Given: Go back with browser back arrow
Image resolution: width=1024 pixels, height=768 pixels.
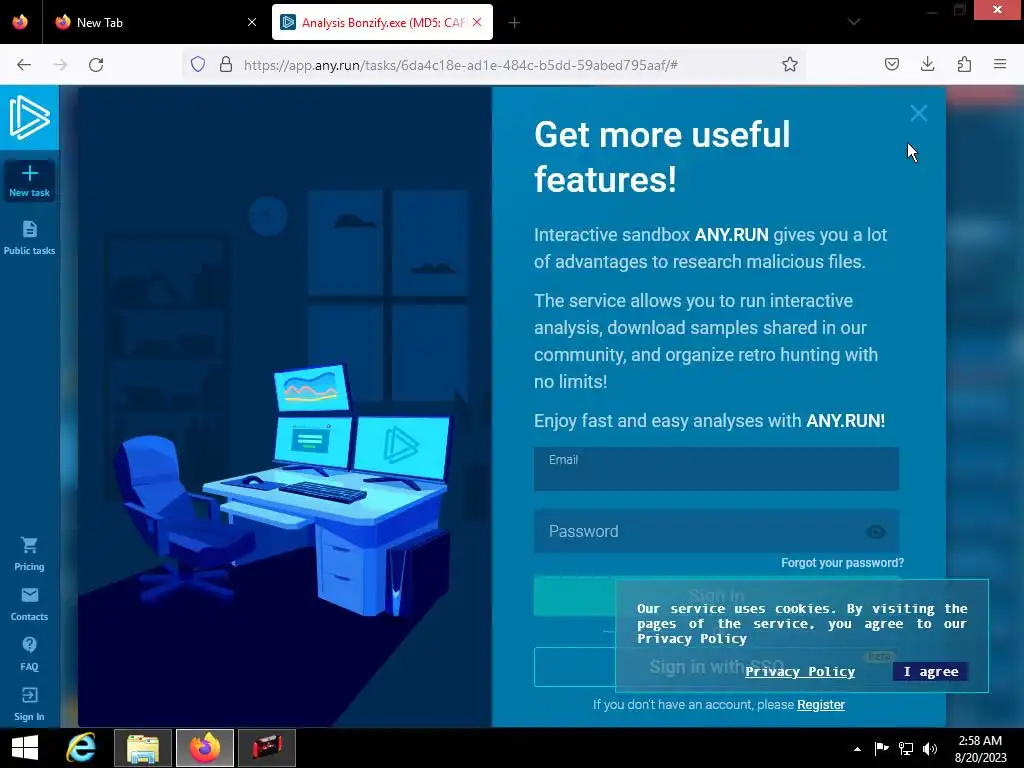Looking at the screenshot, I should pyautogui.click(x=24, y=65).
